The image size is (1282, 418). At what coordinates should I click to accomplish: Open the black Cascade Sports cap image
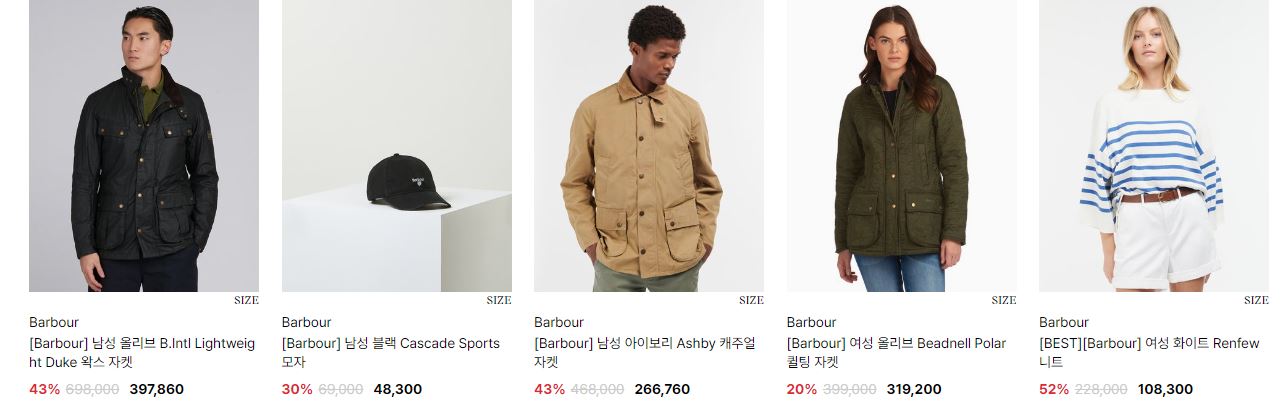pos(397,146)
